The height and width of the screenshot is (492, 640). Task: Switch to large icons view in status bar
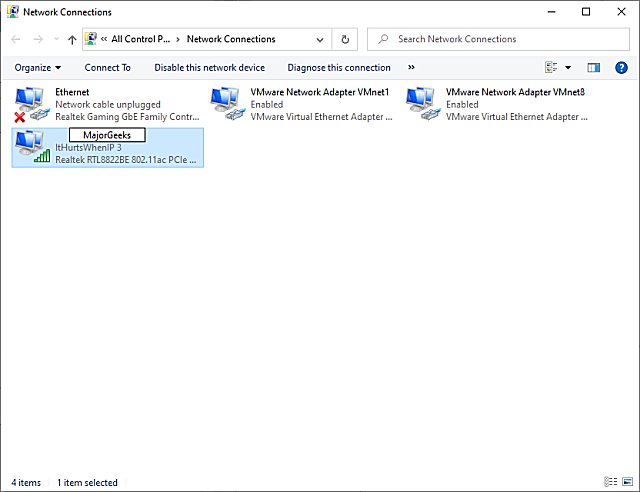coord(627,482)
